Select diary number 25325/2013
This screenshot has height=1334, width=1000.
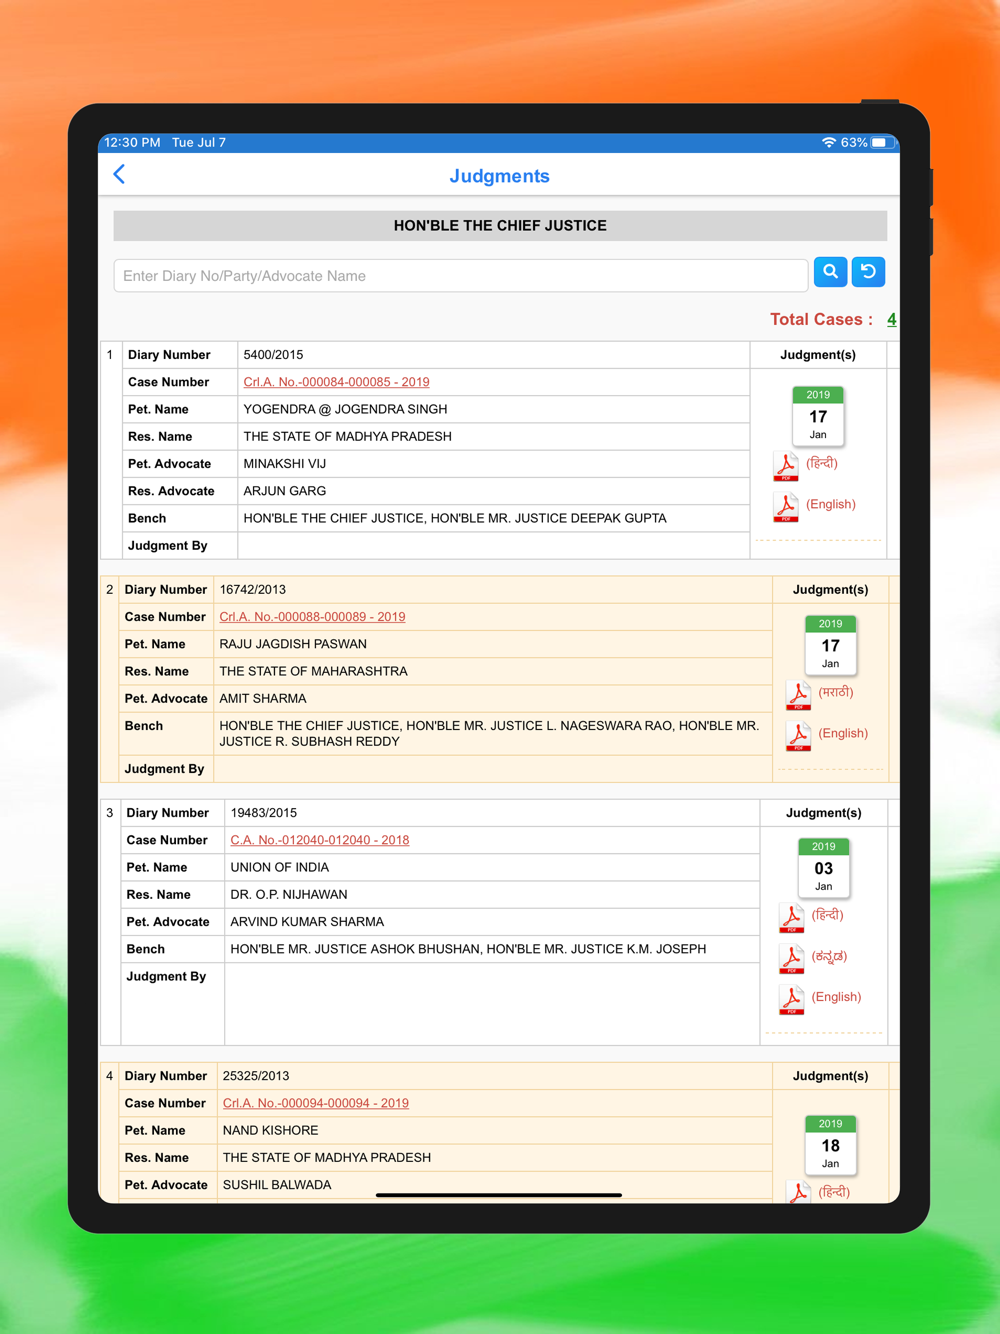tap(256, 1076)
